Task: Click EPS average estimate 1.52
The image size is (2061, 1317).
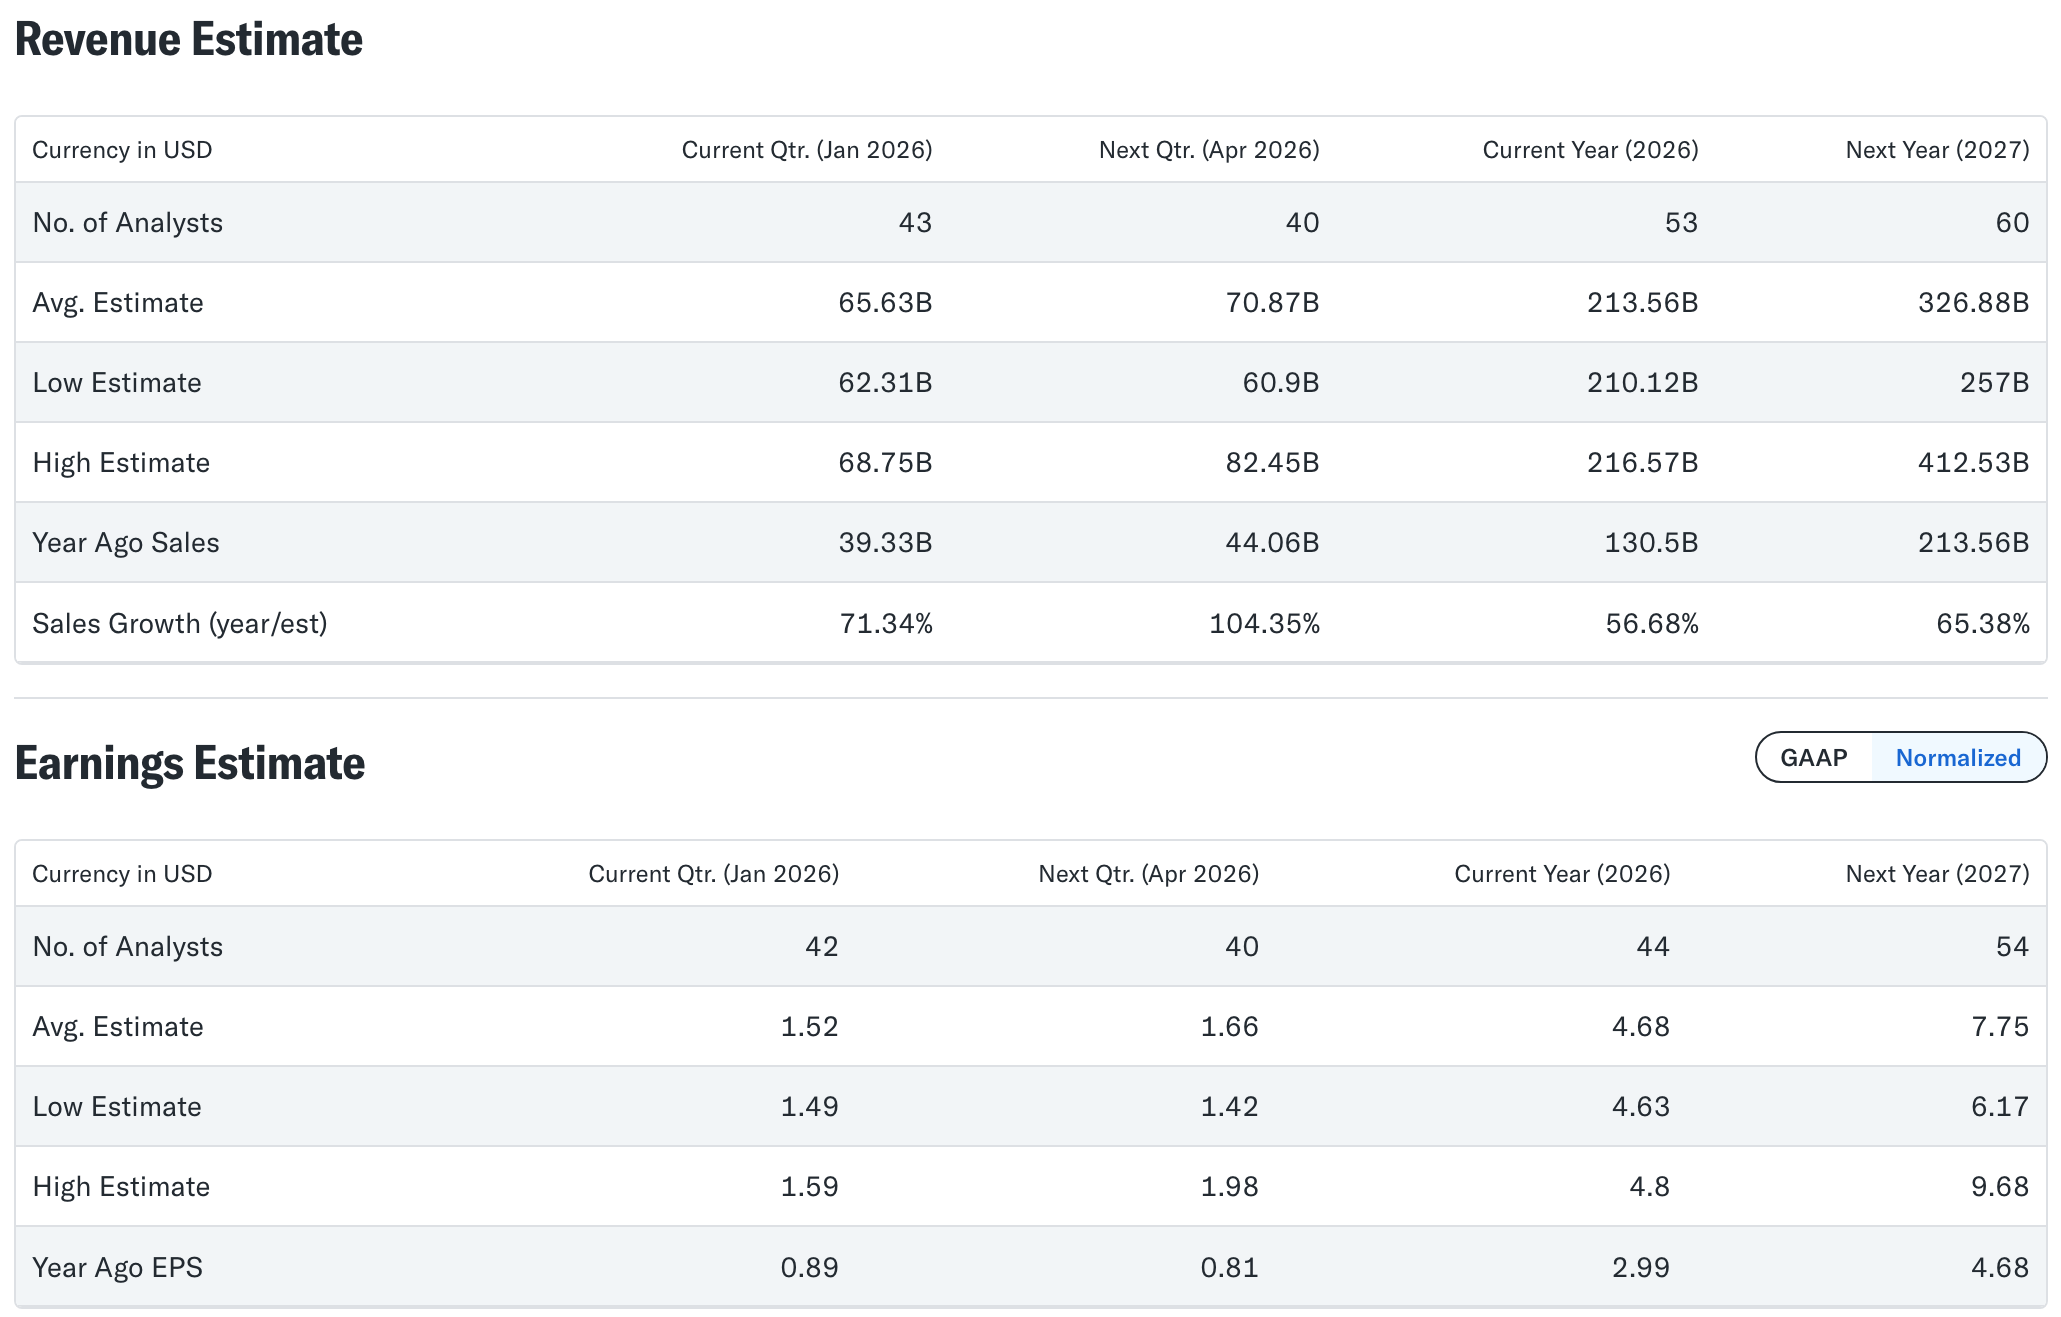Action: pyautogui.click(x=809, y=1026)
